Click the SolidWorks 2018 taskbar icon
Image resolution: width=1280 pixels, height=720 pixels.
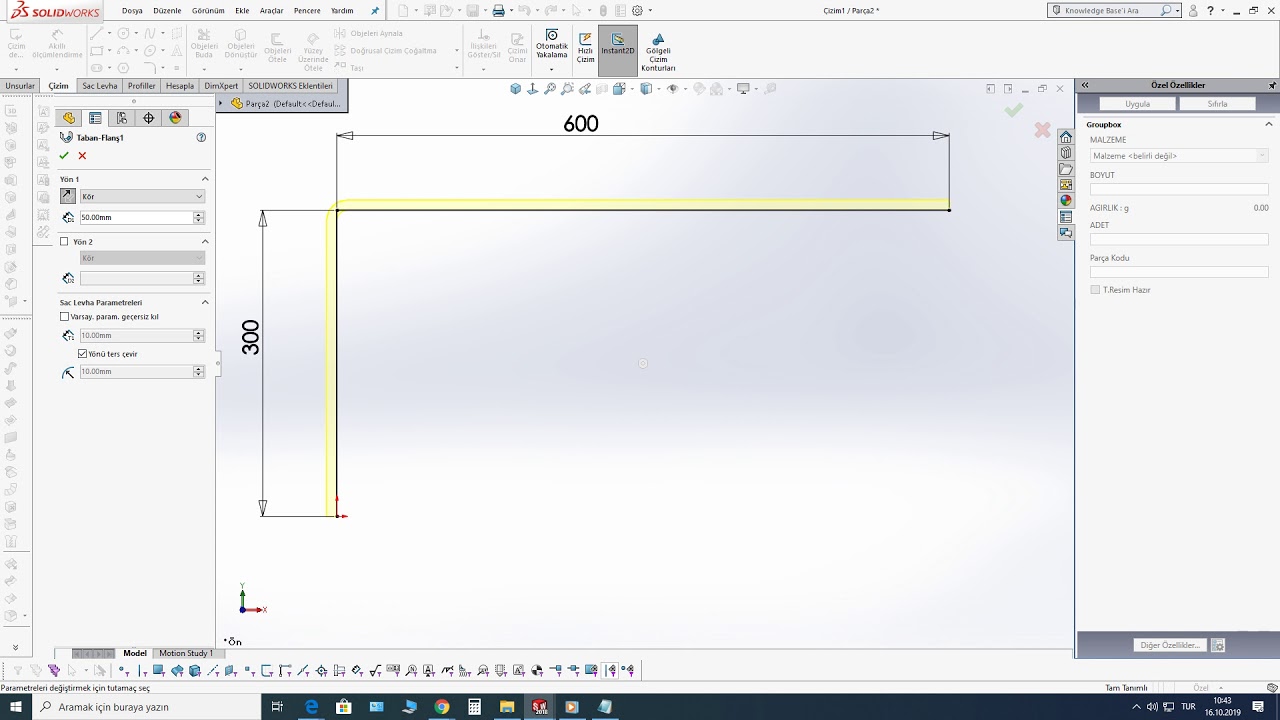(539, 707)
